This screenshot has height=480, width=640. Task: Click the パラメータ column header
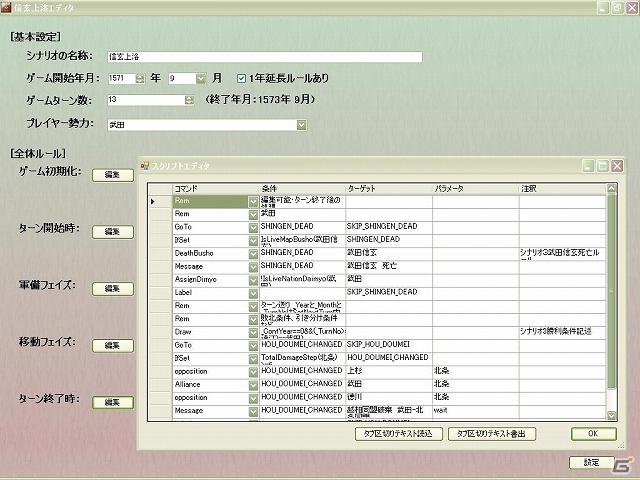476,189
